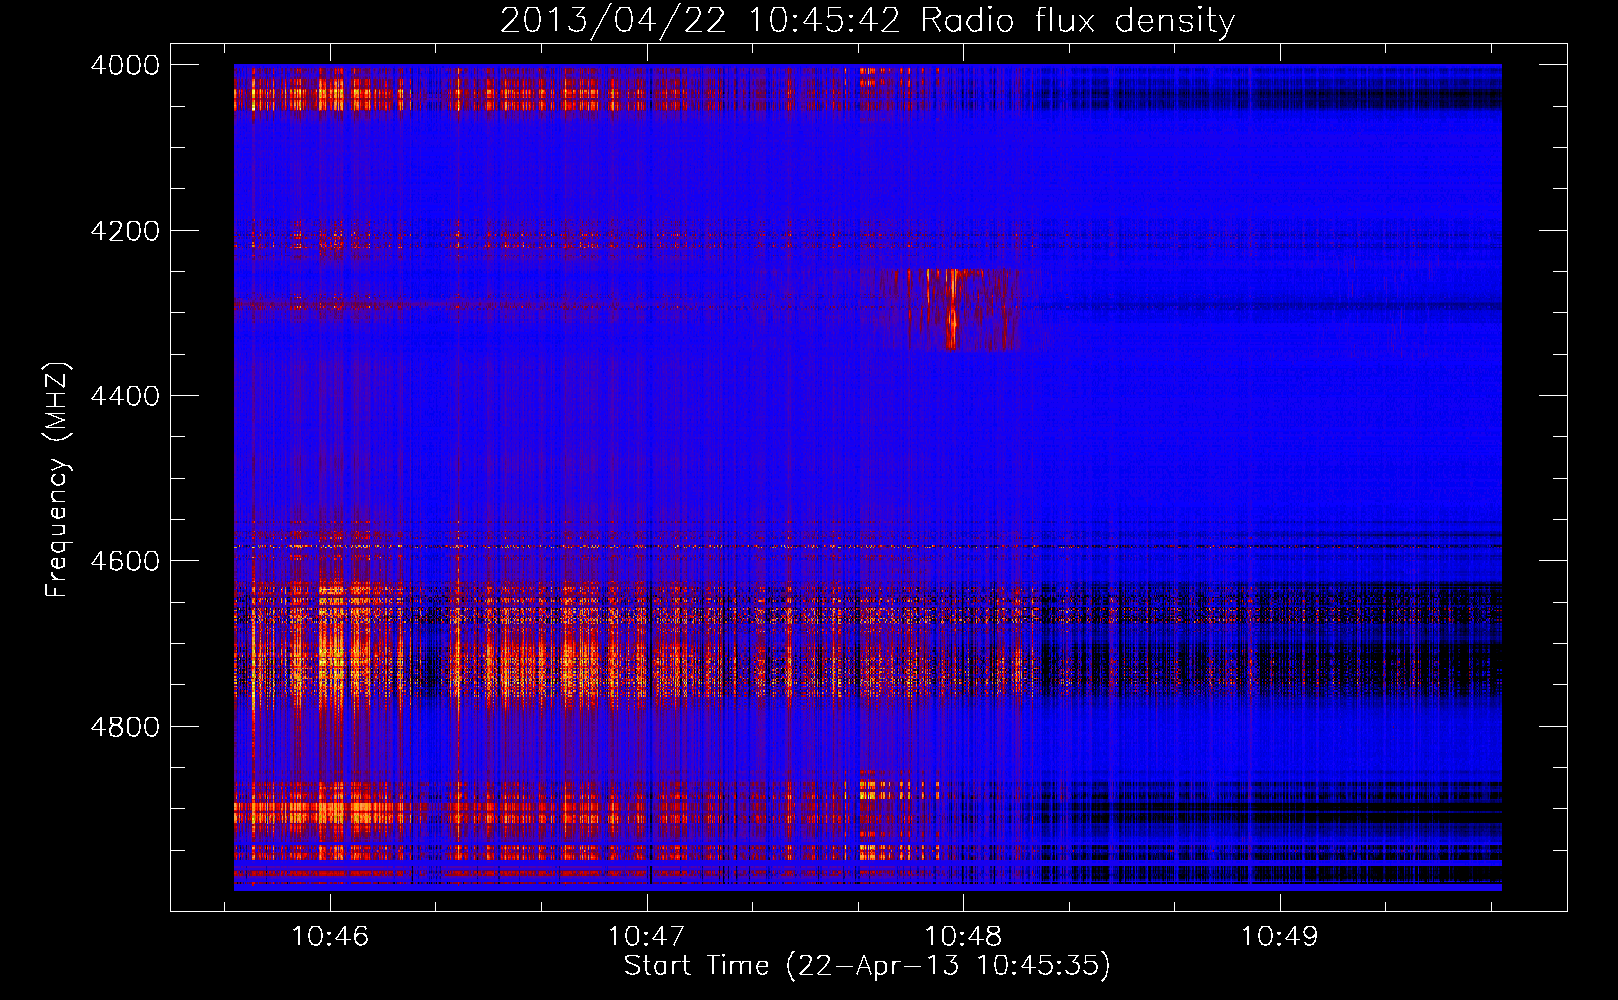This screenshot has width=1618, height=1000.
Task: Select the 4800 frequency axis label
Action: click(125, 727)
